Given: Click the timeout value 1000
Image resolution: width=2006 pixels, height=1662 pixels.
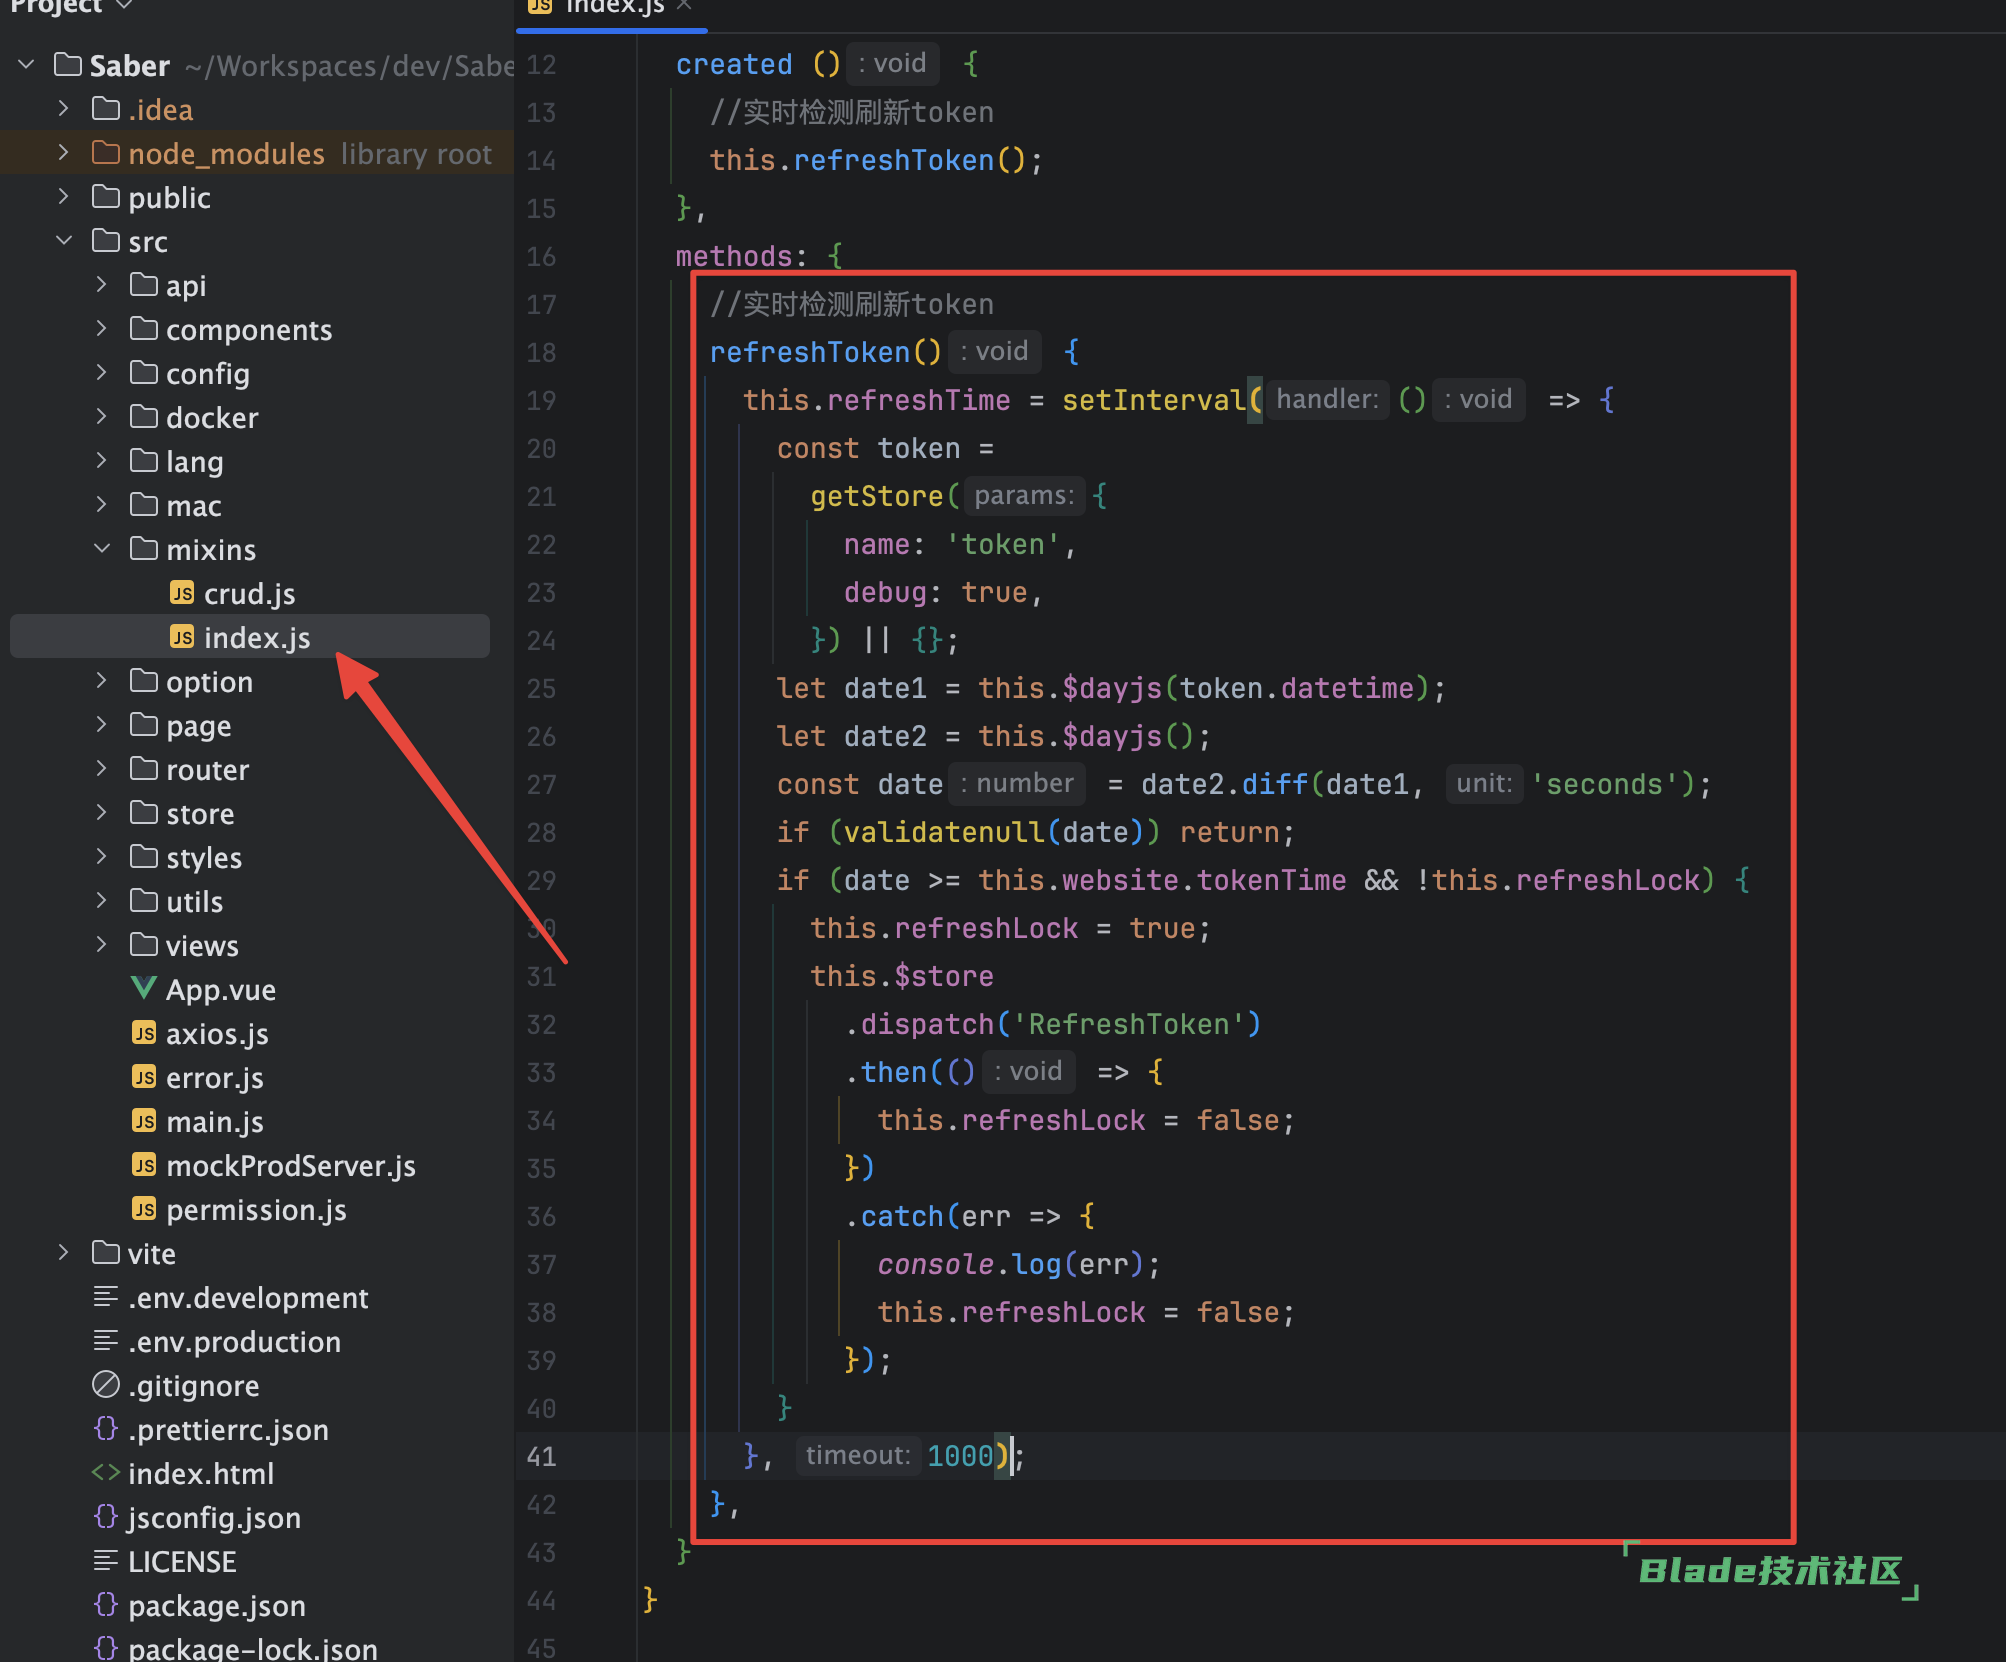Looking at the screenshot, I should pyautogui.click(x=960, y=1456).
